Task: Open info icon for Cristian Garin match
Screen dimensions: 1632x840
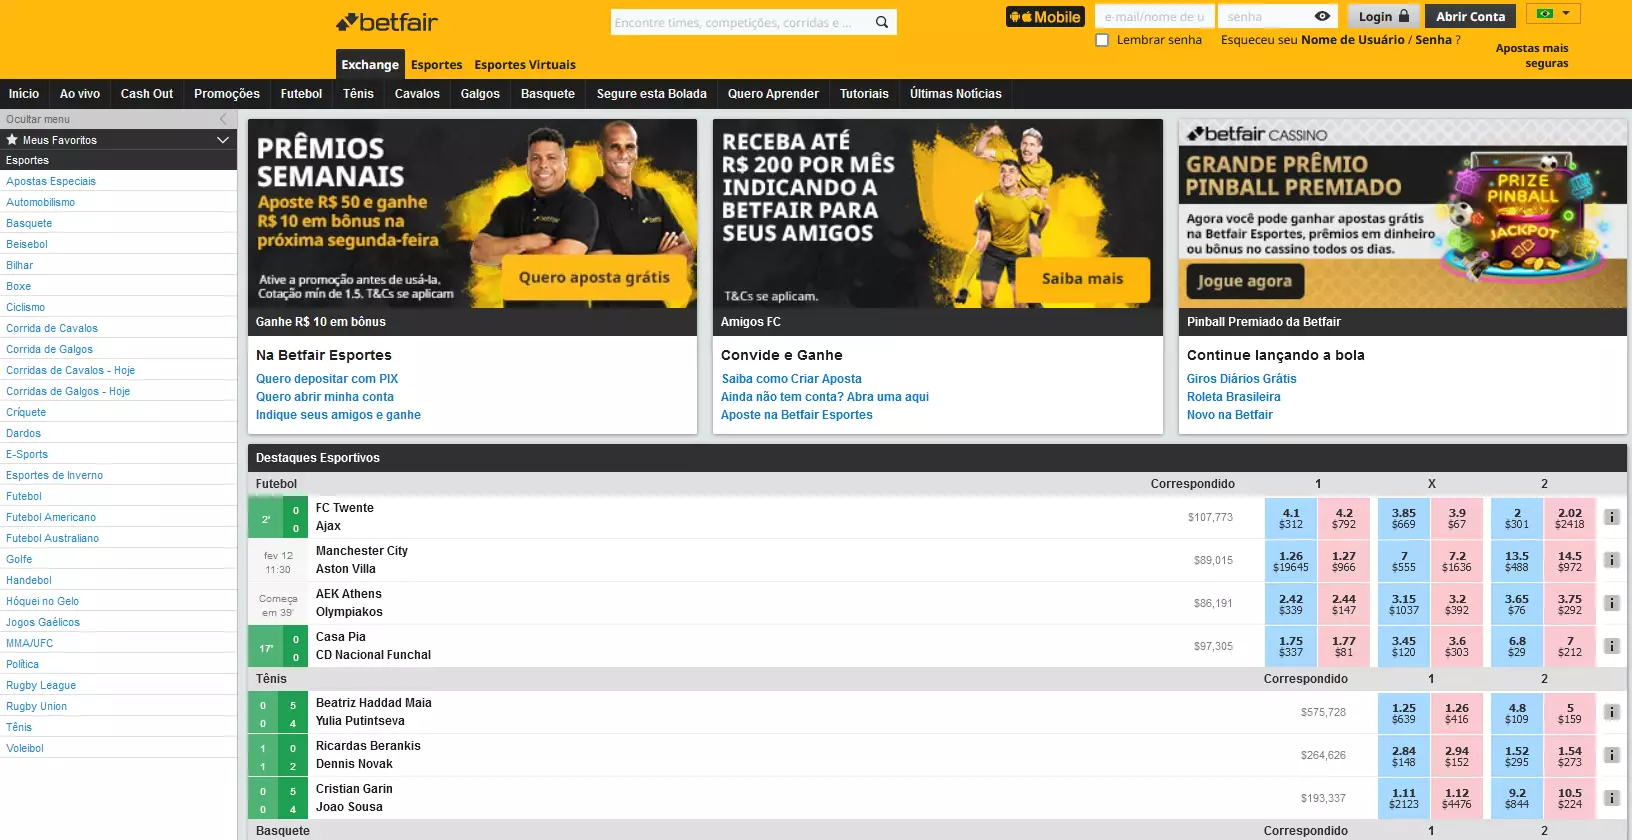Action: pyautogui.click(x=1611, y=798)
